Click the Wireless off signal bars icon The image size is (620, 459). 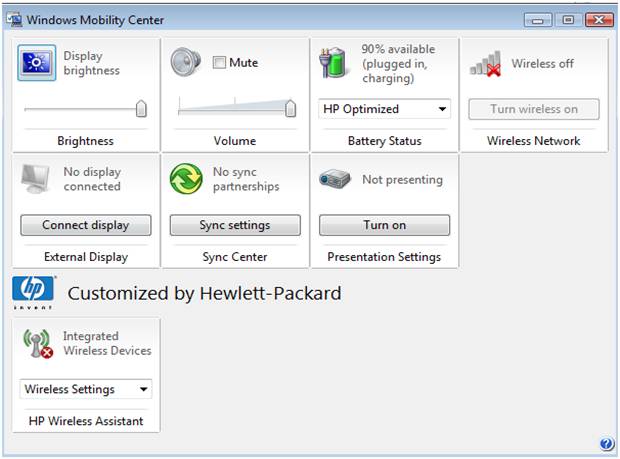pos(485,63)
